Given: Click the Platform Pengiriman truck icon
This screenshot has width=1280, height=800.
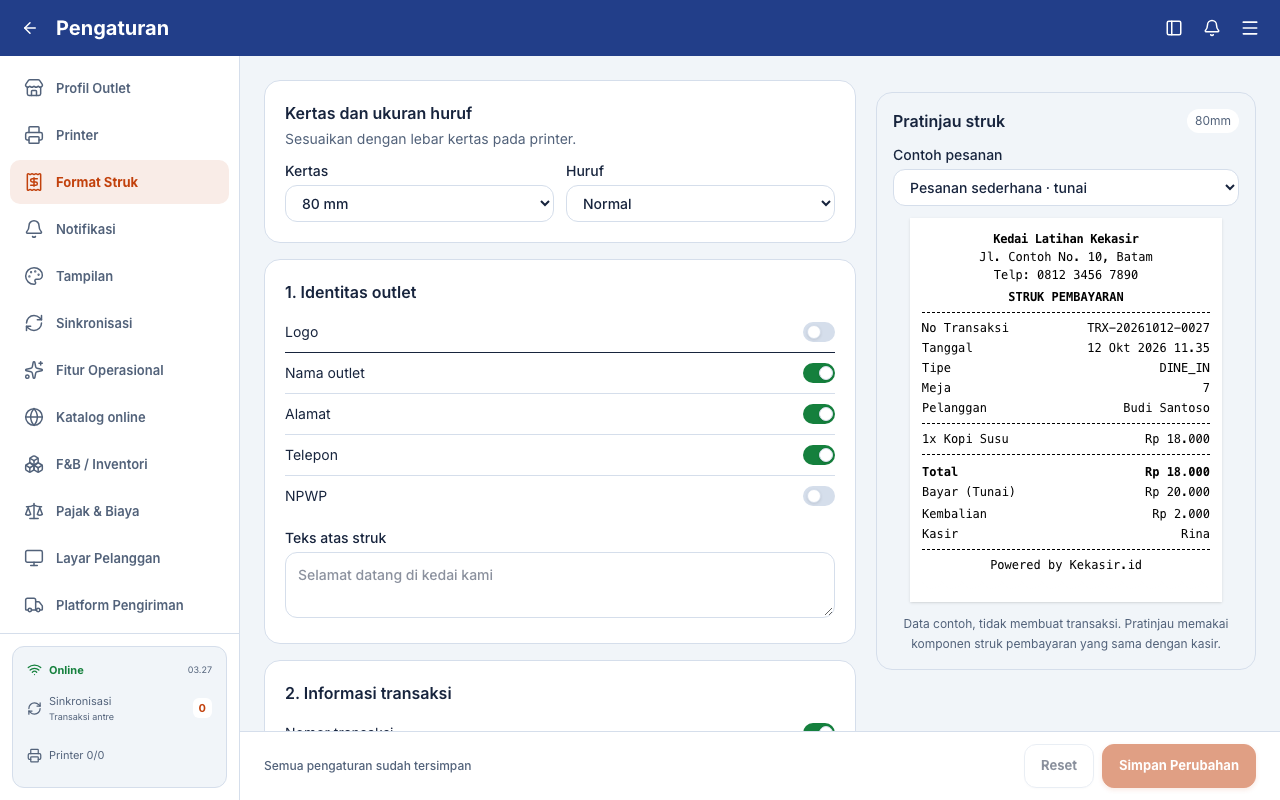Looking at the screenshot, I should 34,605.
